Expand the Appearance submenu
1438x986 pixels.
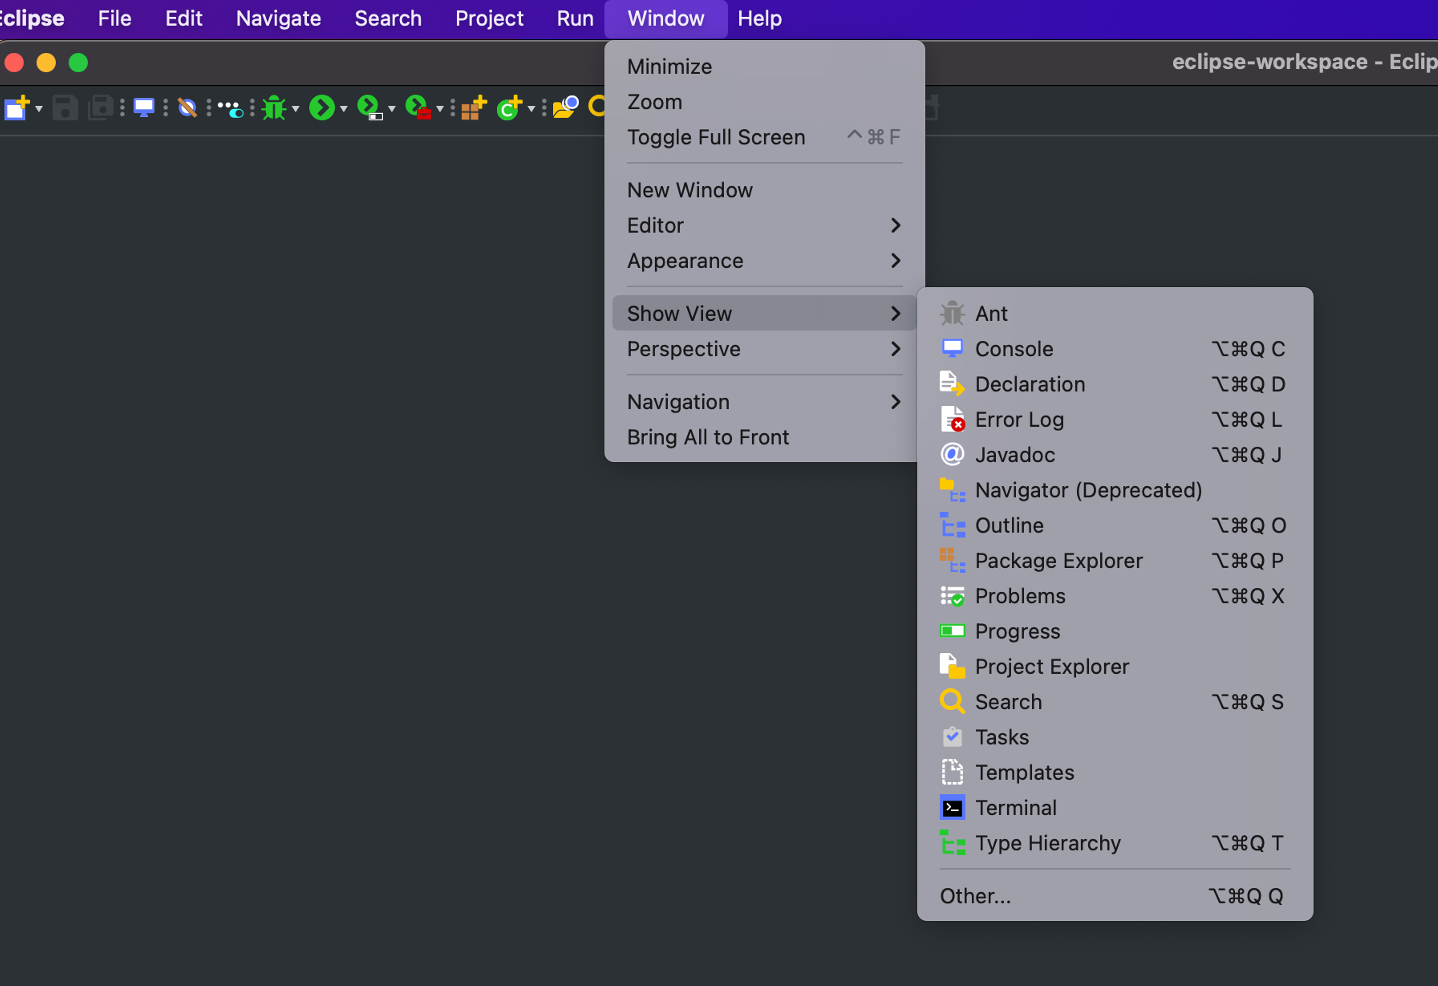(x=764, y=261)
